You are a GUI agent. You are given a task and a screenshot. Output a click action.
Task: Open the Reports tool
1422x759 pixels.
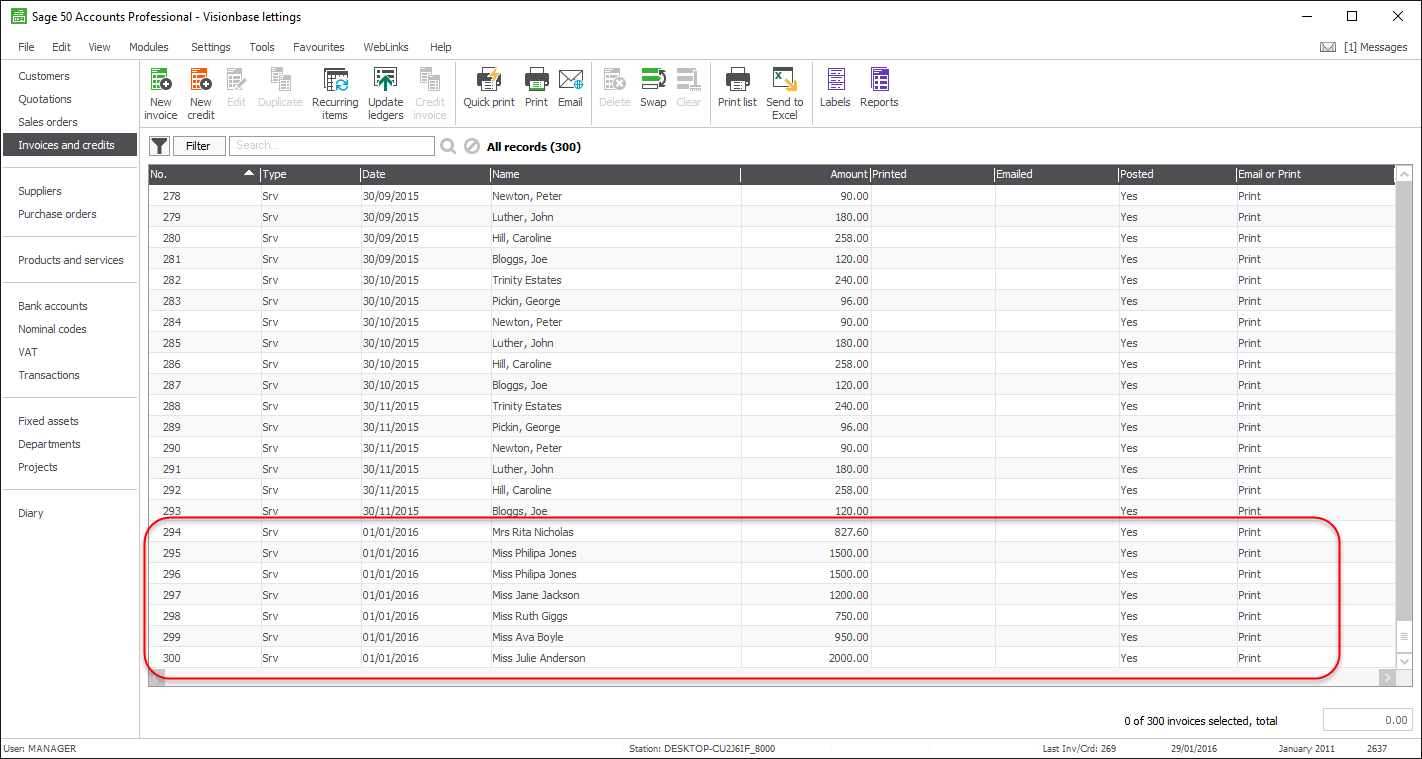[x=879, y=88]
